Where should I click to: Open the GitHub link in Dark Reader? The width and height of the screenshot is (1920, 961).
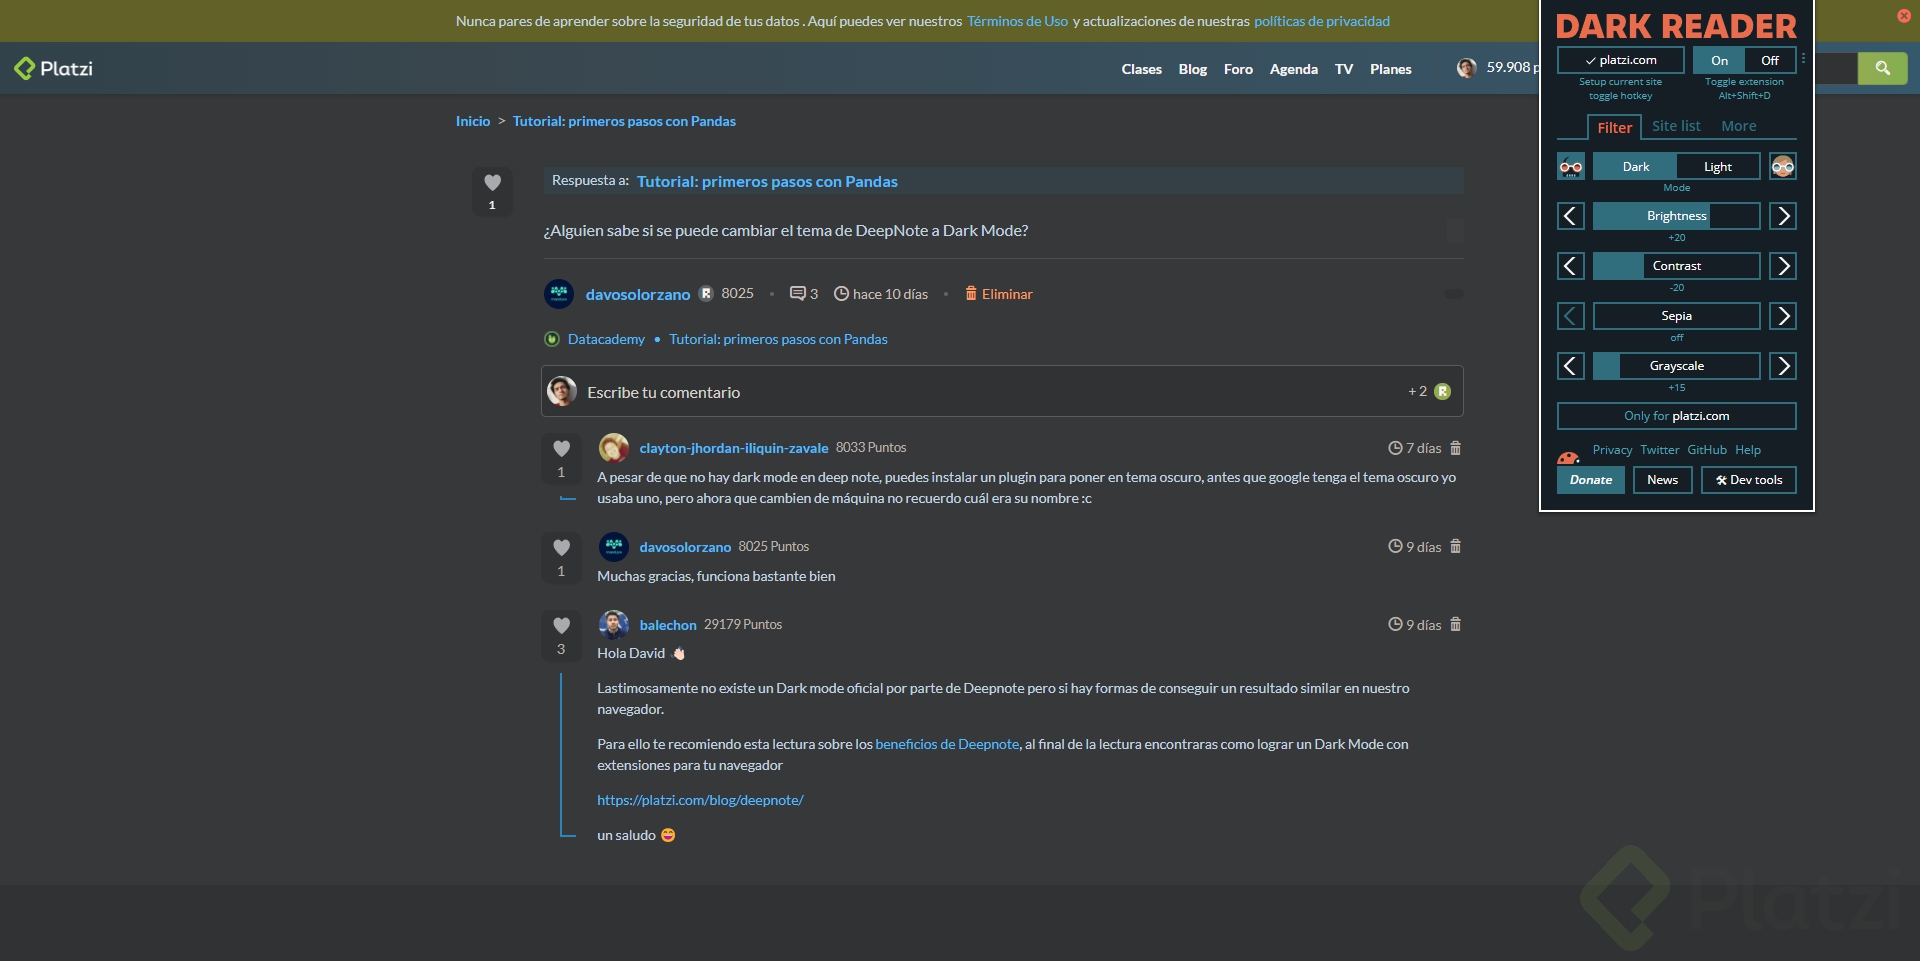click(x=1707, y=450)
